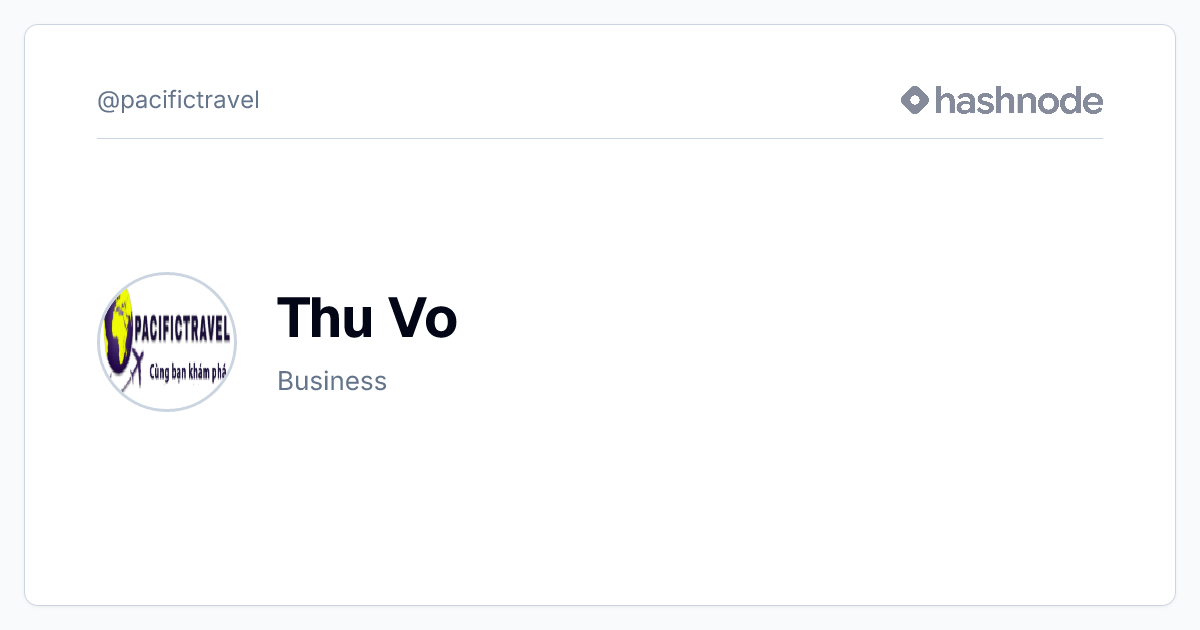Click the Hashnode diamond logo icon
Image resolution: width=1200 pixels, height=630 pixels.
pyautogui.click(x=915, y=100)
